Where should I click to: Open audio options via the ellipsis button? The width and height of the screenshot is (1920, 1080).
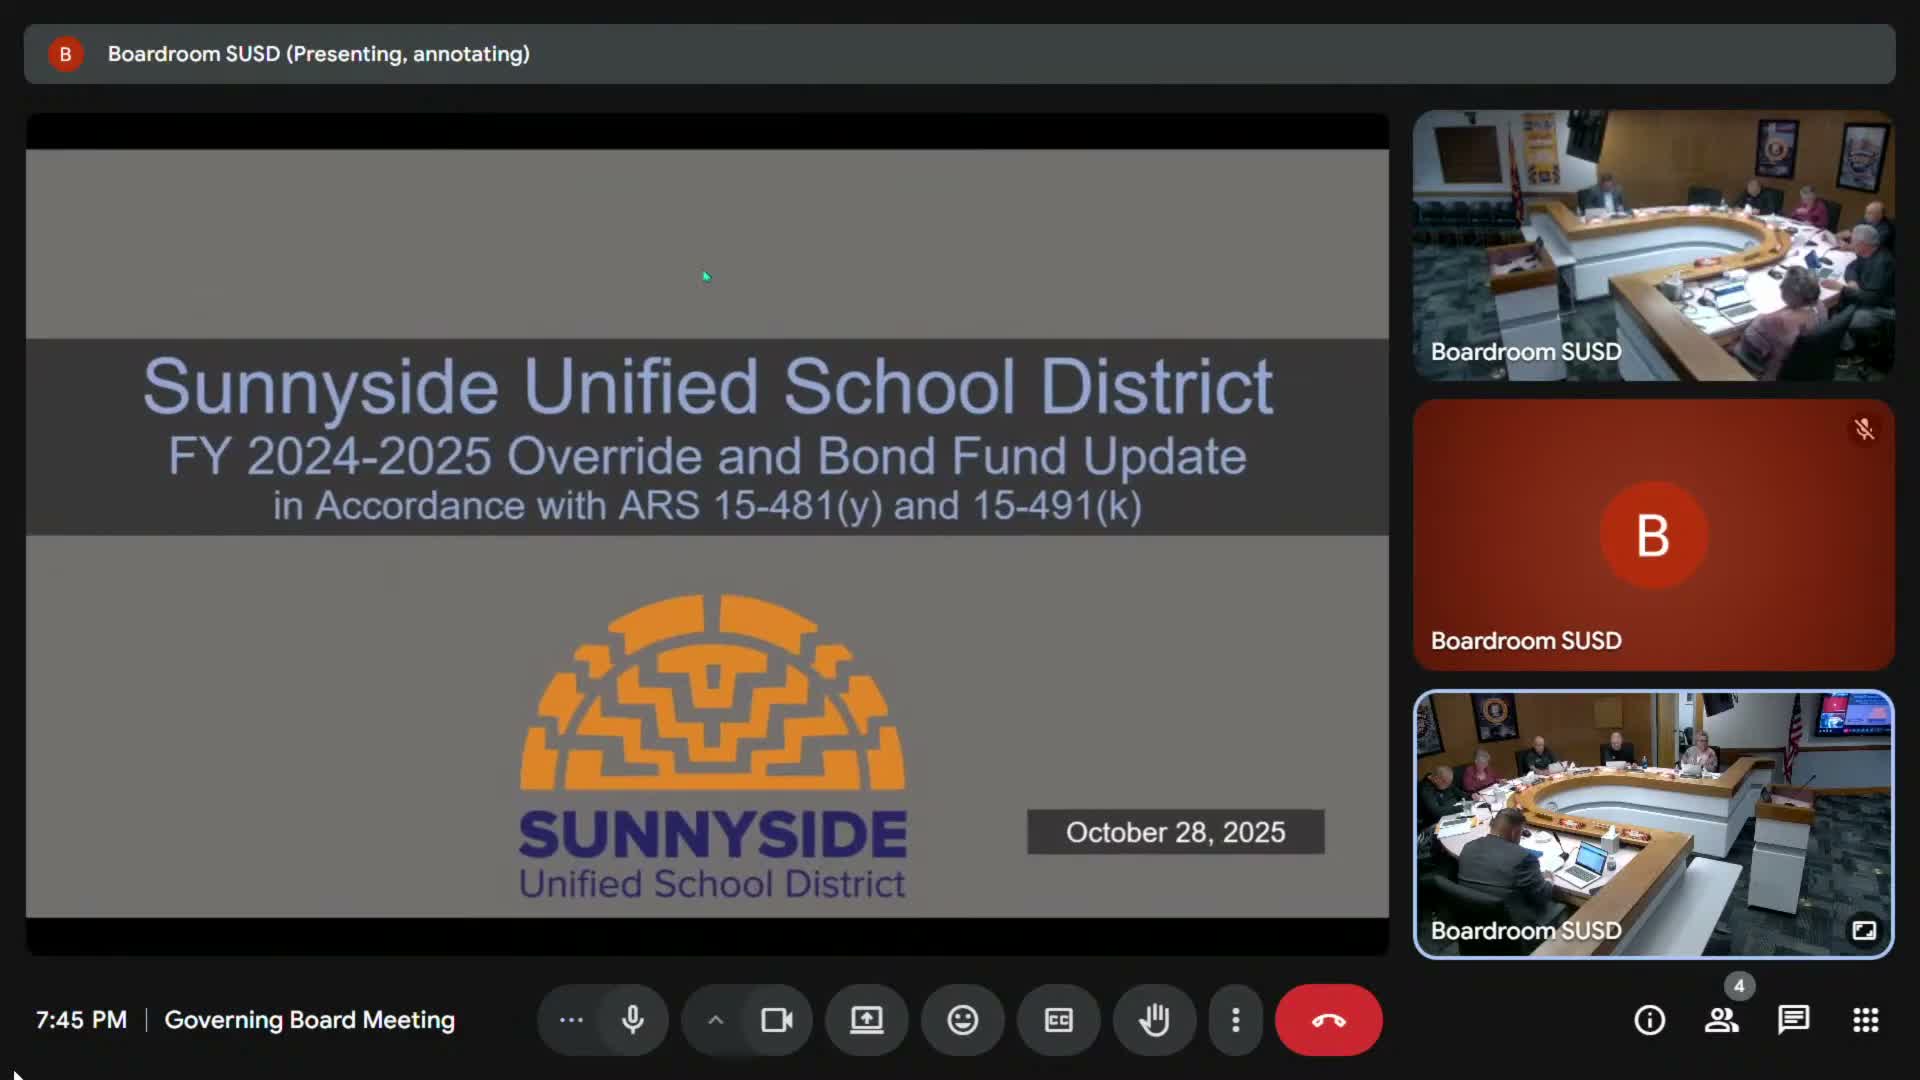pyautogui.click(x=571, y=1020)
